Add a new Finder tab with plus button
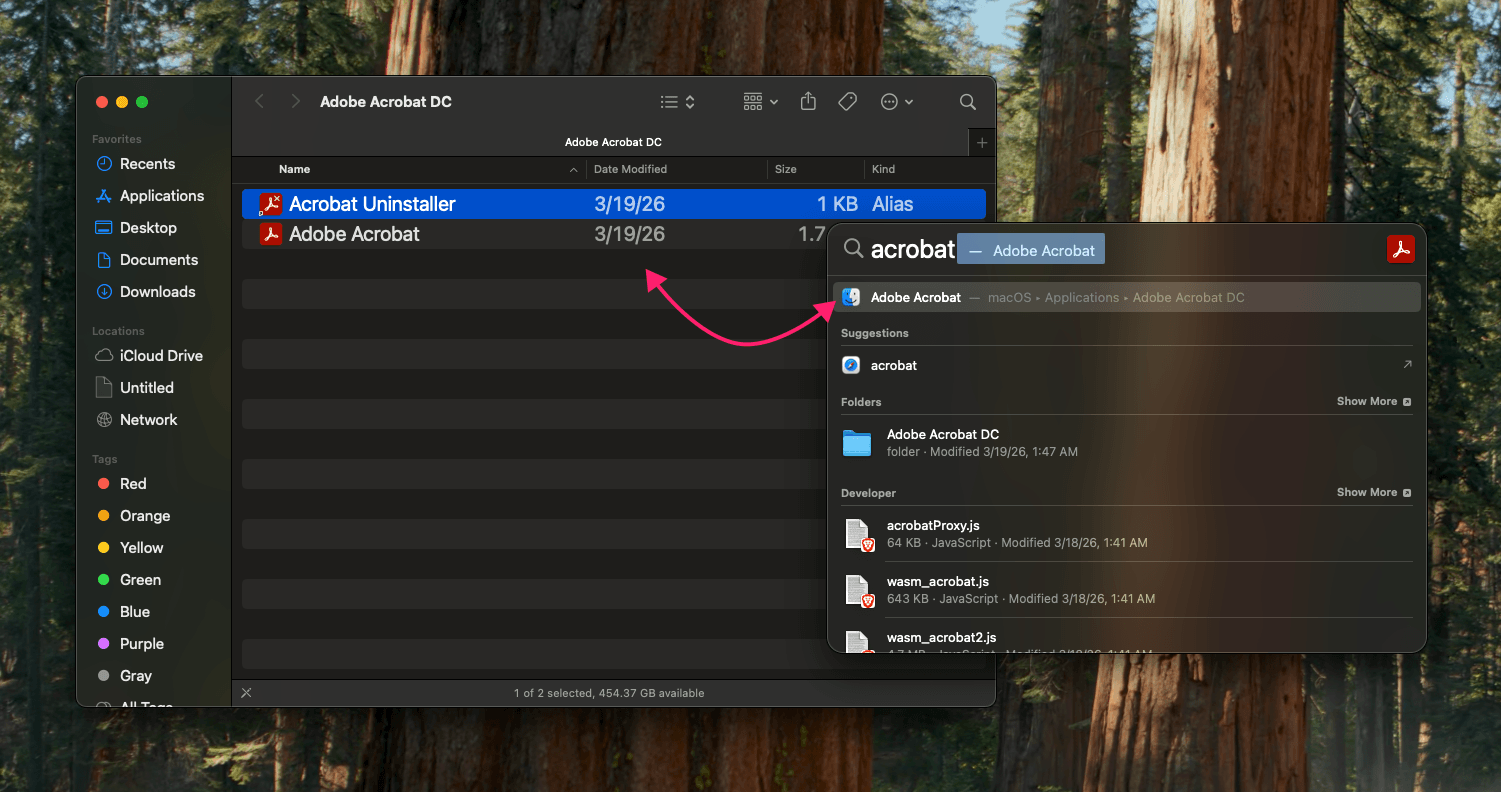Viewport: 1501px width, 792px height. [x=982, y=143]
